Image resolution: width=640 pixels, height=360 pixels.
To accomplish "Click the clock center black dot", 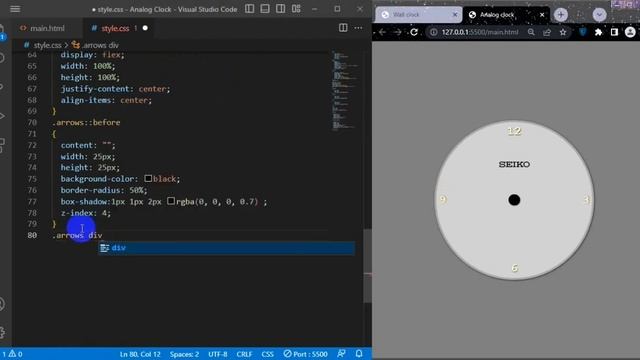I will pyautogui.click(x=514, y=200).
